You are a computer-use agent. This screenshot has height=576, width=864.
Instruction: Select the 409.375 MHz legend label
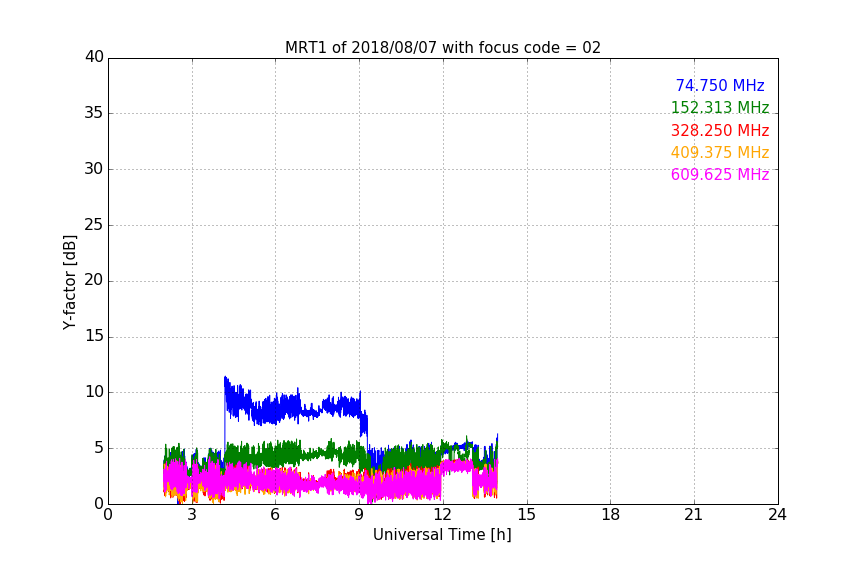(x=720, y=152)
